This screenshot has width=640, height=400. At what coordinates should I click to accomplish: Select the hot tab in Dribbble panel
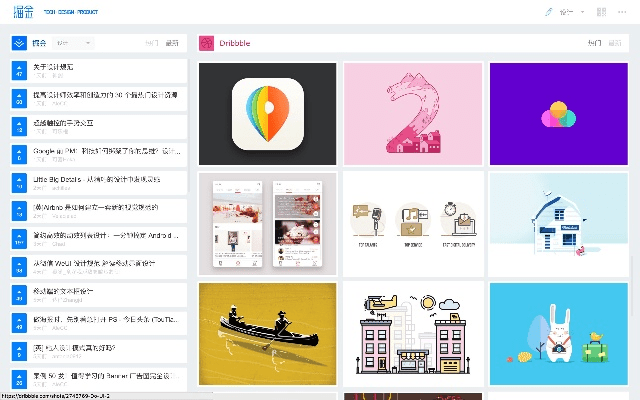(x=594, y=43)
